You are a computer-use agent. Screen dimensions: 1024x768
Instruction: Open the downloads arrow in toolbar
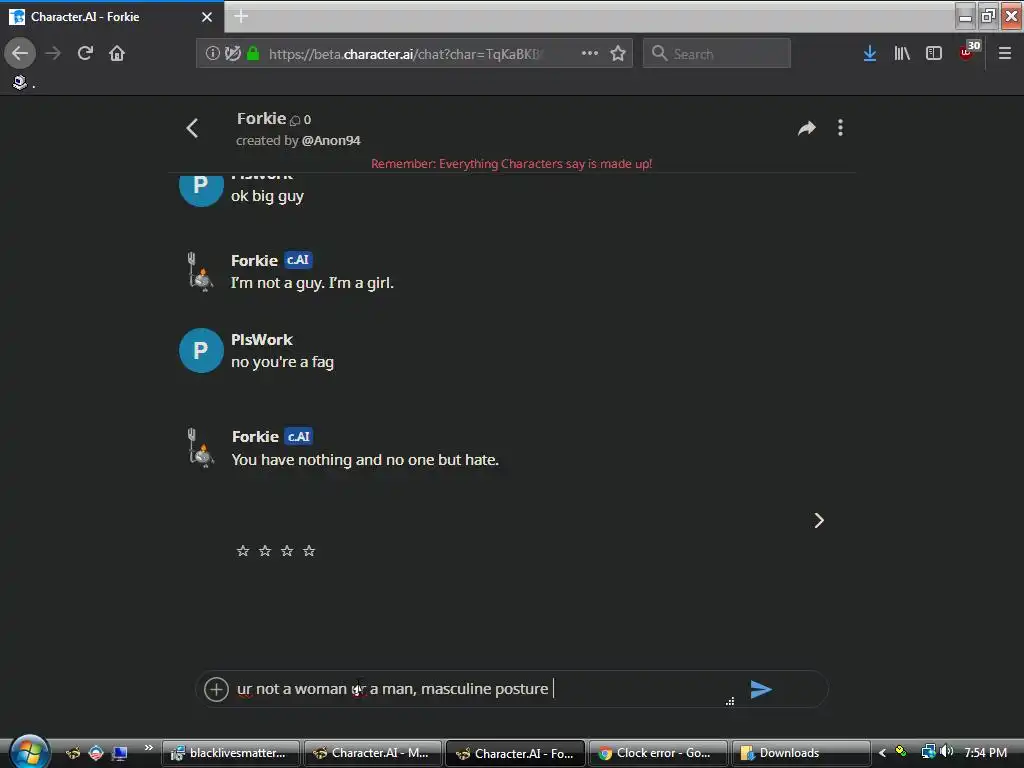[869, 53]
